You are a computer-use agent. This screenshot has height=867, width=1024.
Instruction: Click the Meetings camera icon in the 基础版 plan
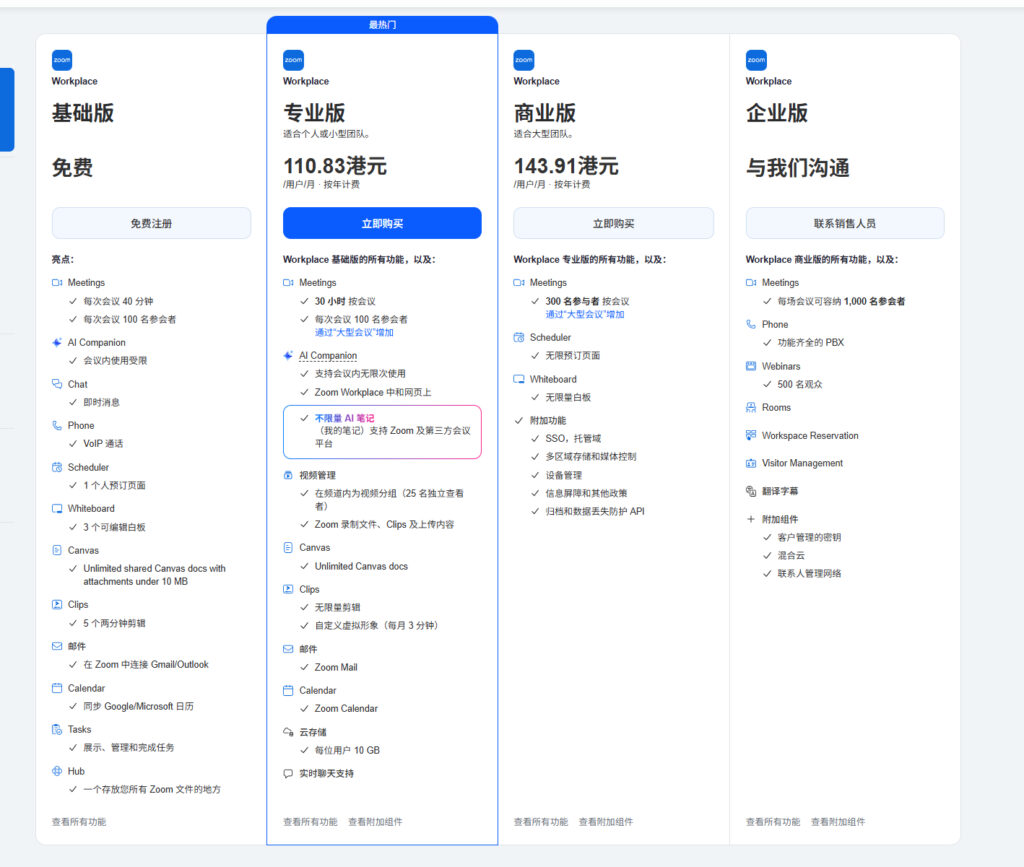point(57,283)
